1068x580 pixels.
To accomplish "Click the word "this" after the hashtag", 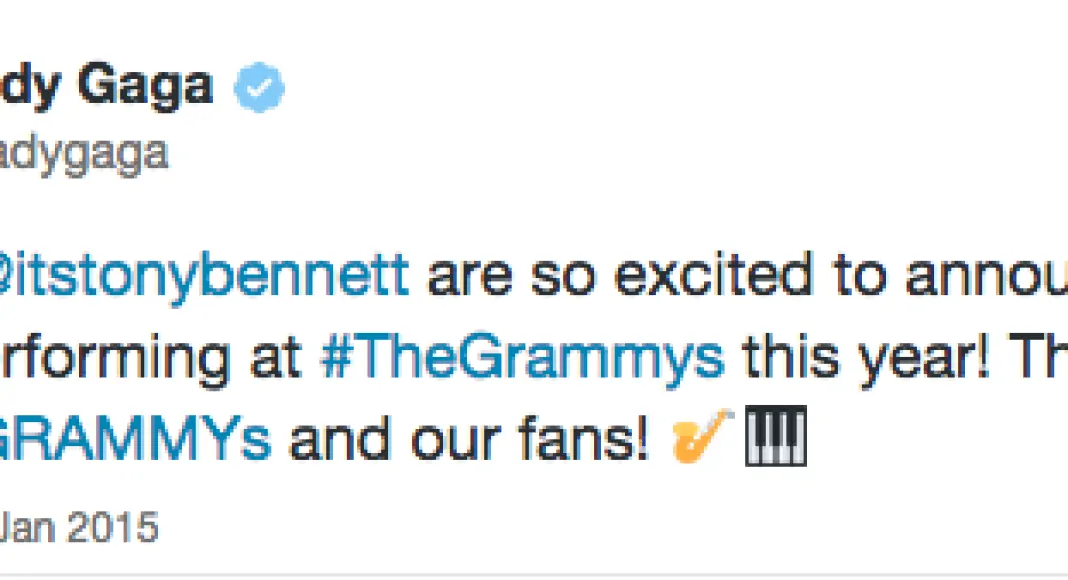I will [790, 357].
